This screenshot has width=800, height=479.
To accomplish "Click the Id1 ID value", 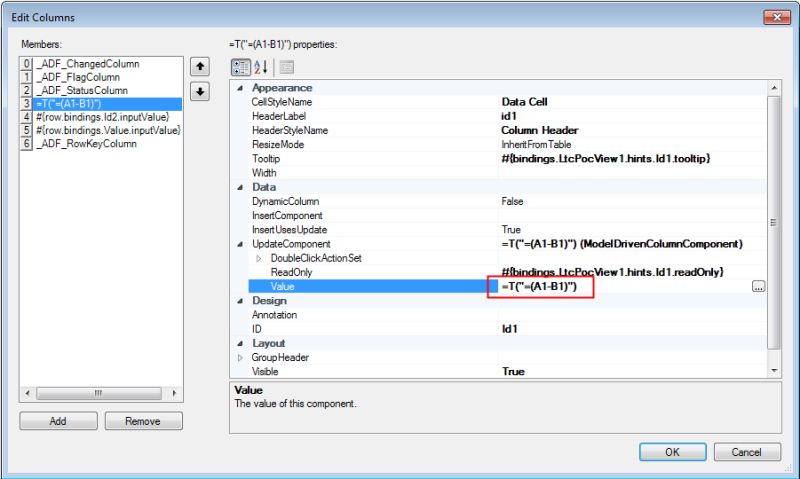I will pyautogui.click(x=509, y=330).
